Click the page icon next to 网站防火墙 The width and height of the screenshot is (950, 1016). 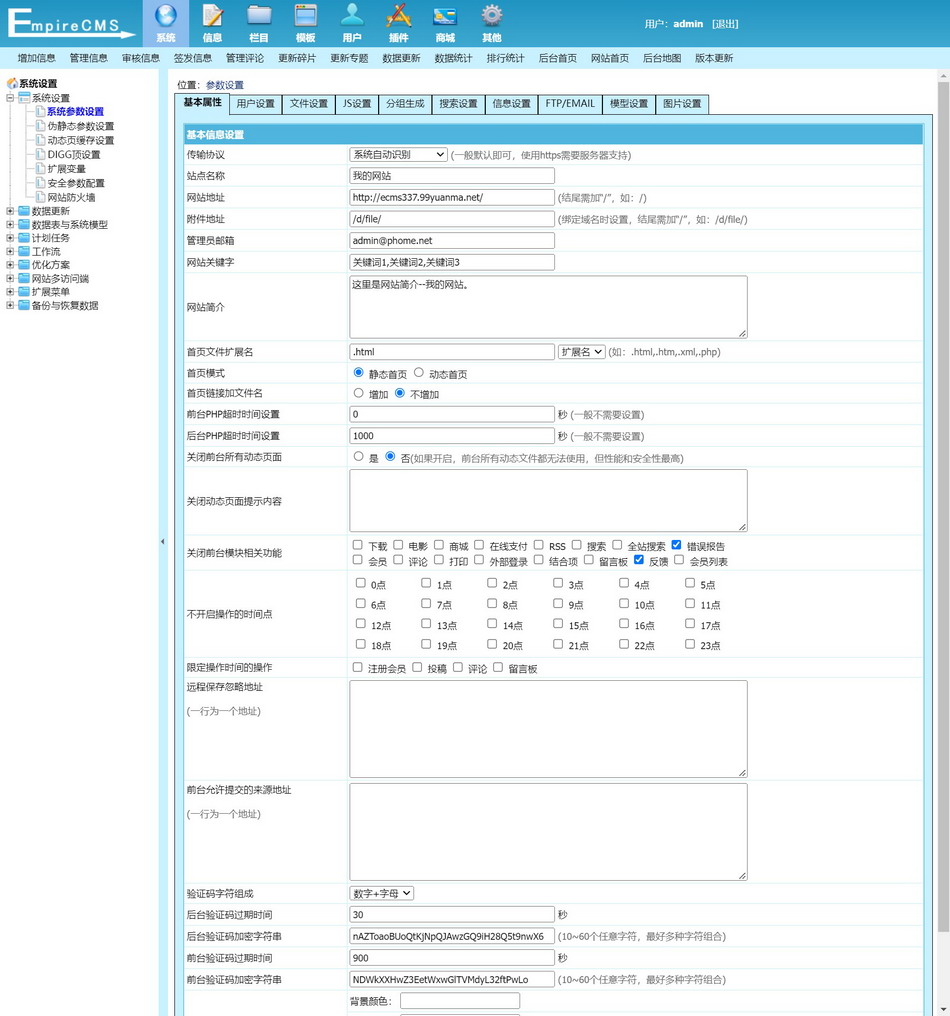40,197
